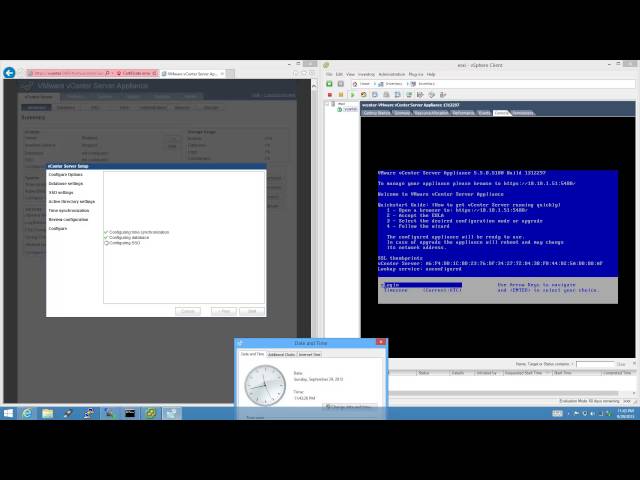Open the Help menu in vSphere Client
Image resolution: width=640 pixels, height=480 pixels.
431,74
